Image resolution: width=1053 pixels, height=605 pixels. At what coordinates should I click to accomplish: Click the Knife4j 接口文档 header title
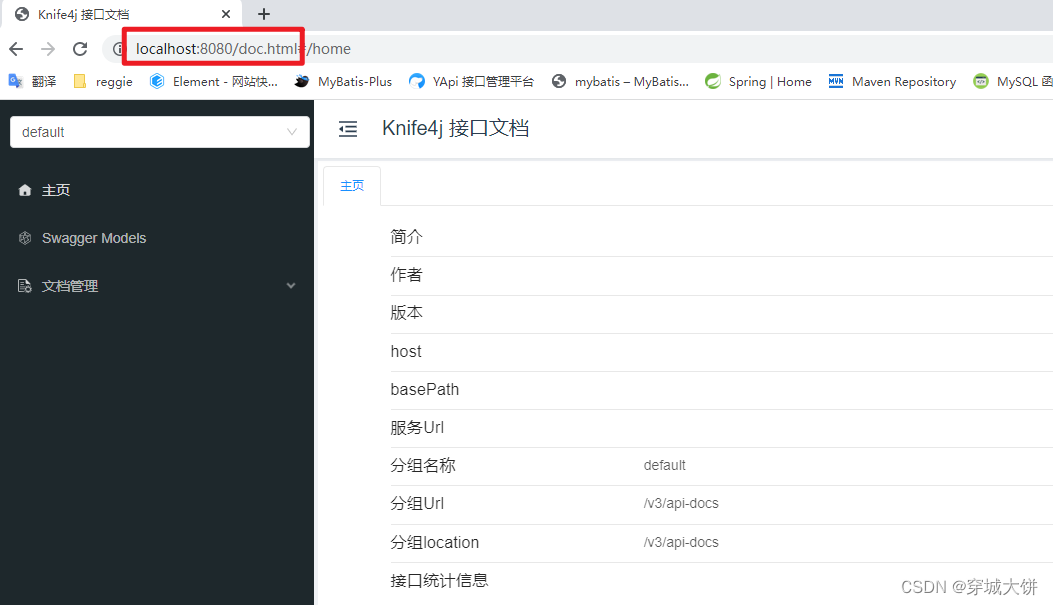(x=455, y=128)
